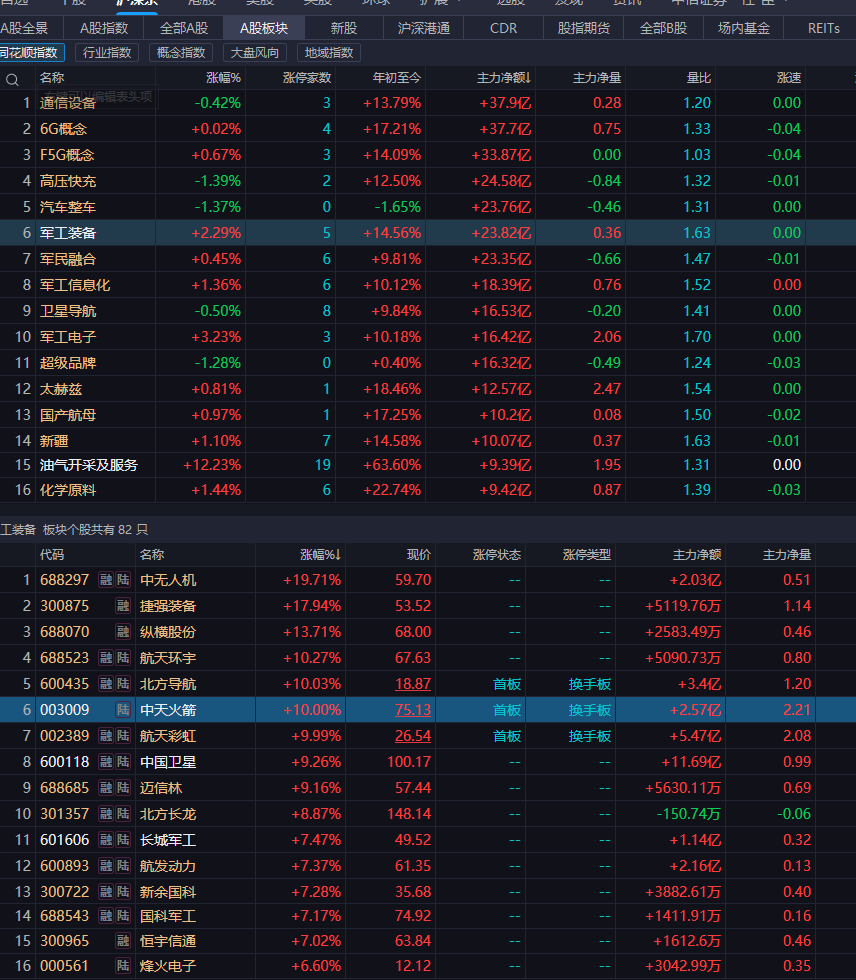The image size is (856, 980).
Task: Click the 融 badge beside 中无人机
Action: pyautogui.click(x=106, y=580)
